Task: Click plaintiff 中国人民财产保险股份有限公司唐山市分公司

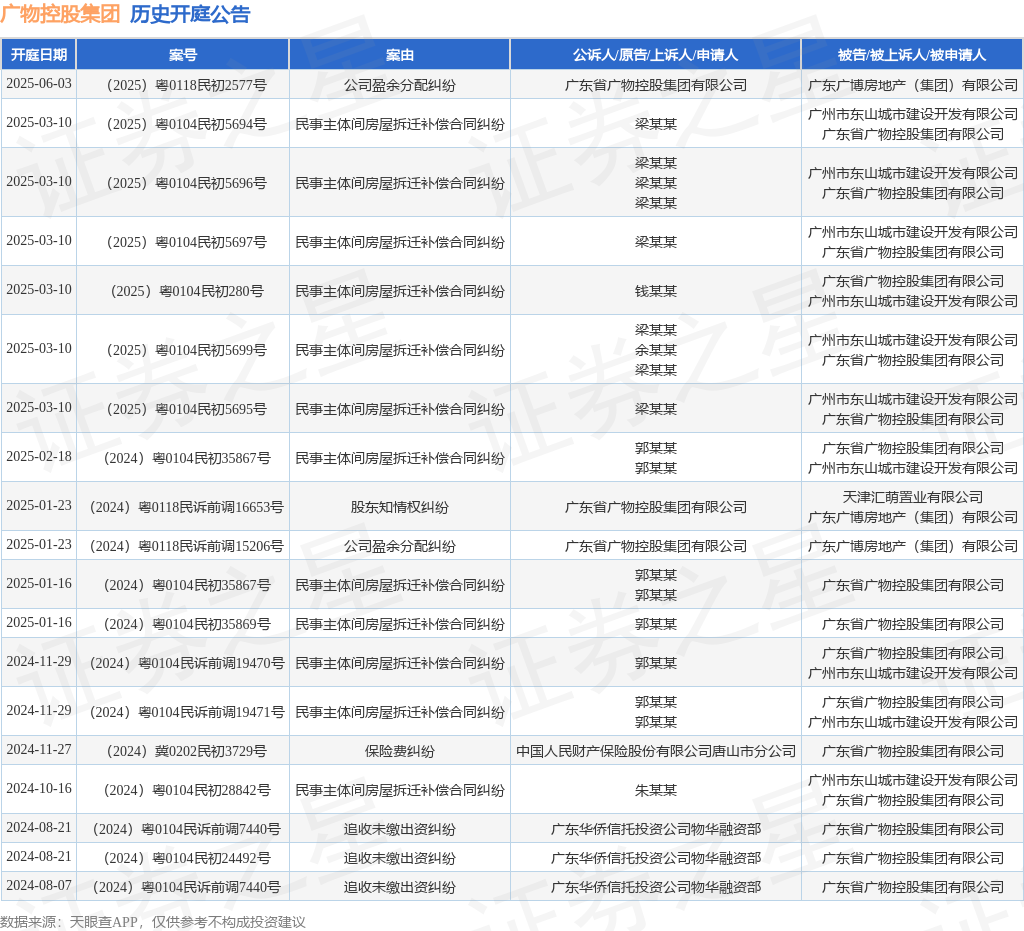Action: point(656,751)
